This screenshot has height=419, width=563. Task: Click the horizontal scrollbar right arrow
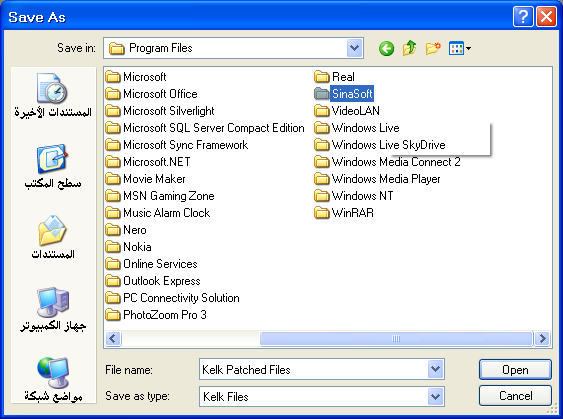coord(542,338)
